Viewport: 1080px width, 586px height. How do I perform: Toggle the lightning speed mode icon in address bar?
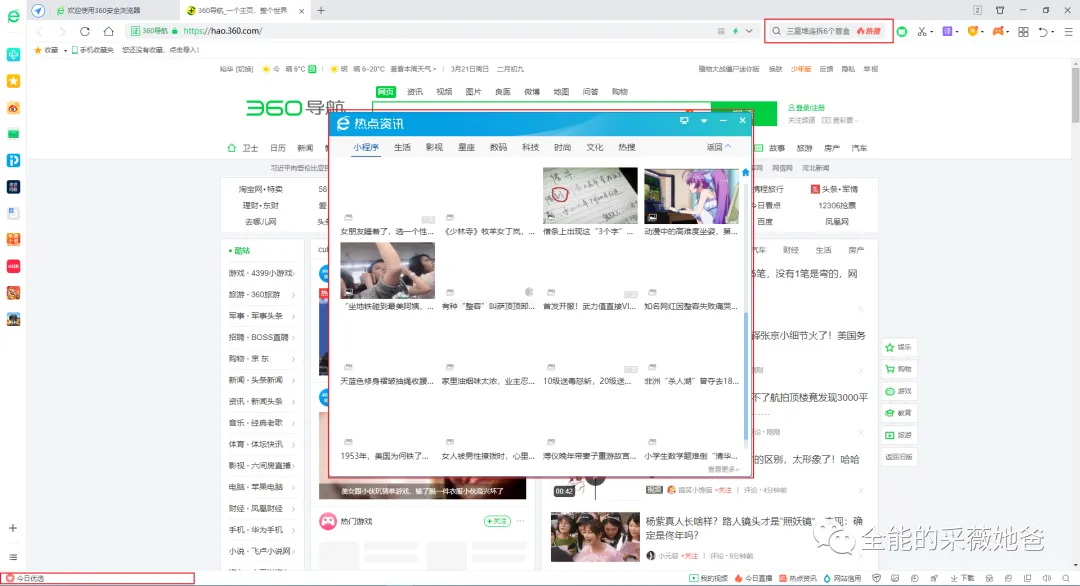[x=736, y=31]
